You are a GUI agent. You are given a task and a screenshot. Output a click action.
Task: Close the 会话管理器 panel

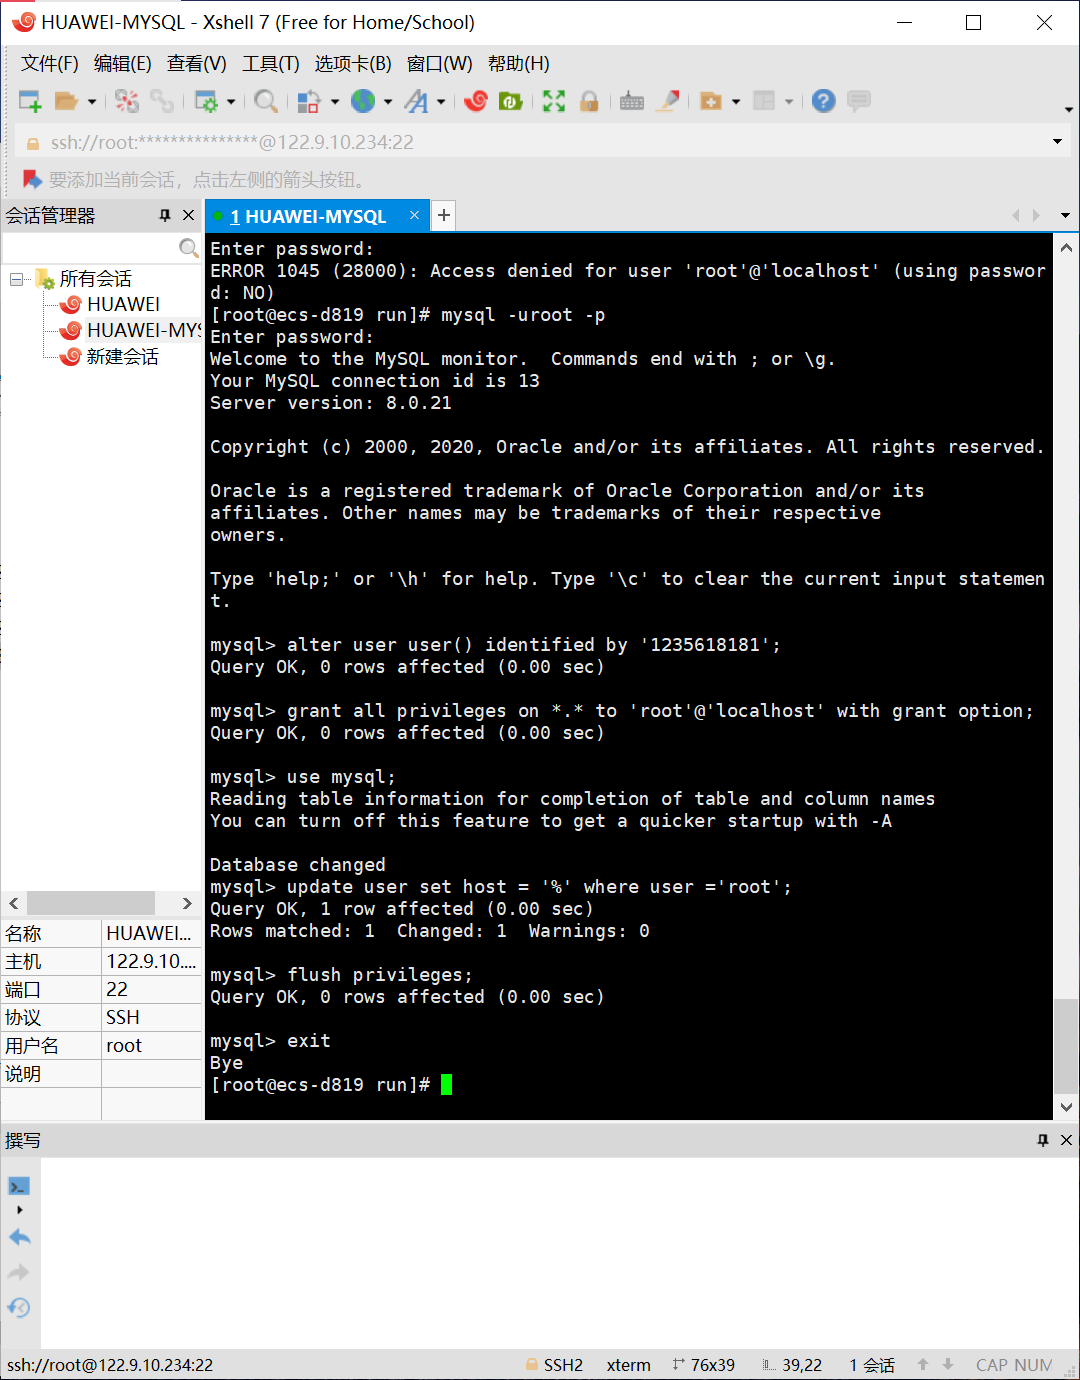[188, 215]
